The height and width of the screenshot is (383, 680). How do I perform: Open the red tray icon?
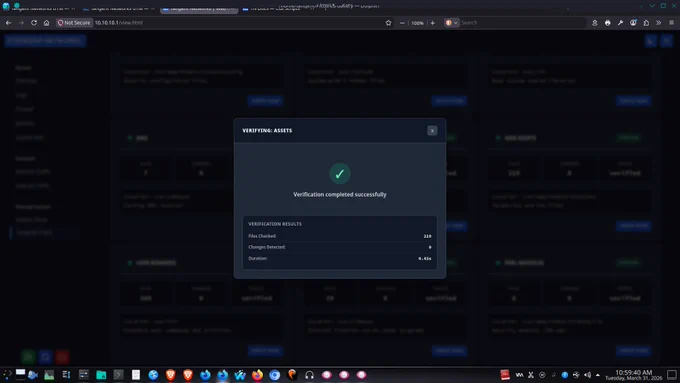[505, 375]
